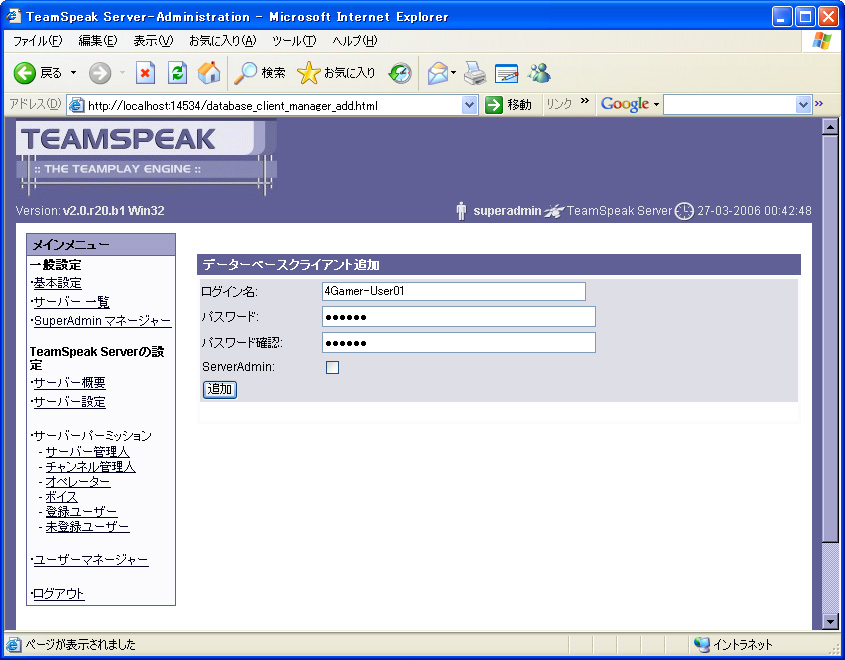Click the TeamSpeak logo banner
This screenshot has width=845, height=660.
coord(146,156)
